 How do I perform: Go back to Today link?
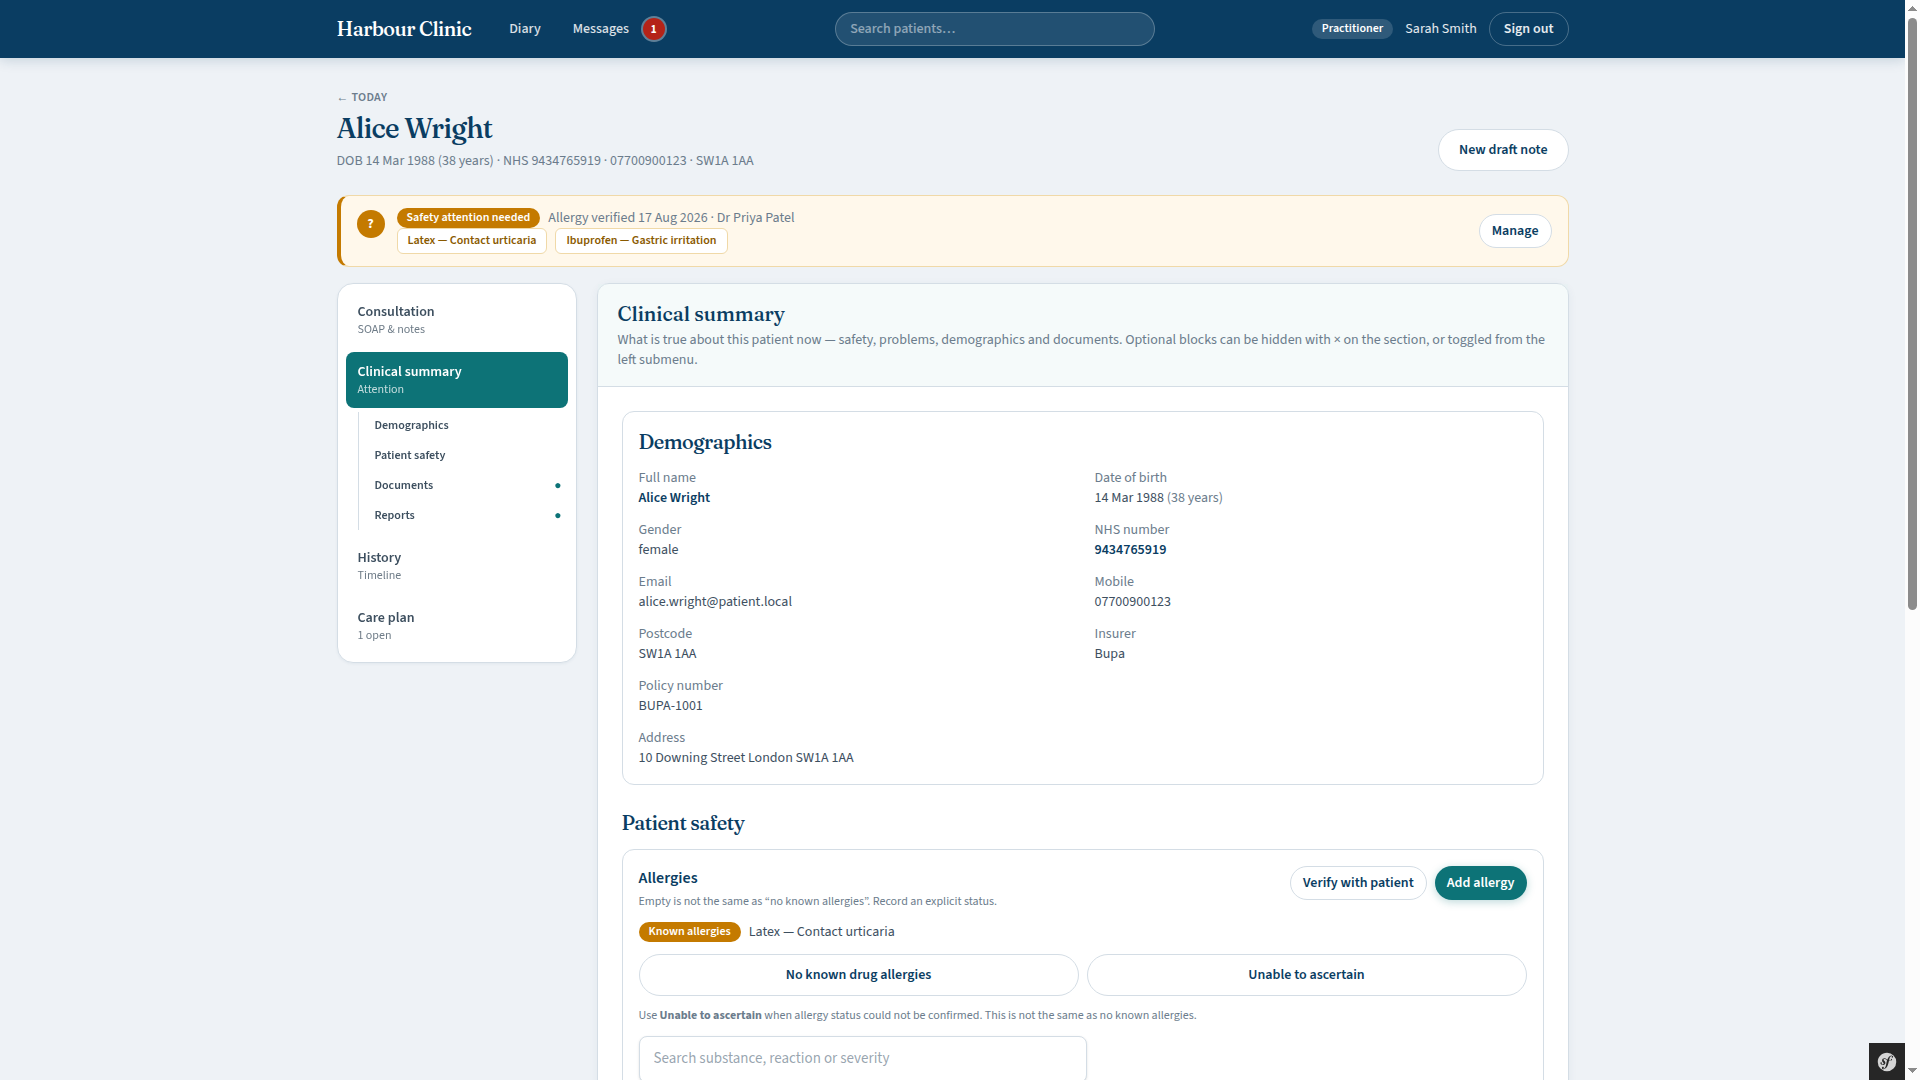click(x=362, y=97)
